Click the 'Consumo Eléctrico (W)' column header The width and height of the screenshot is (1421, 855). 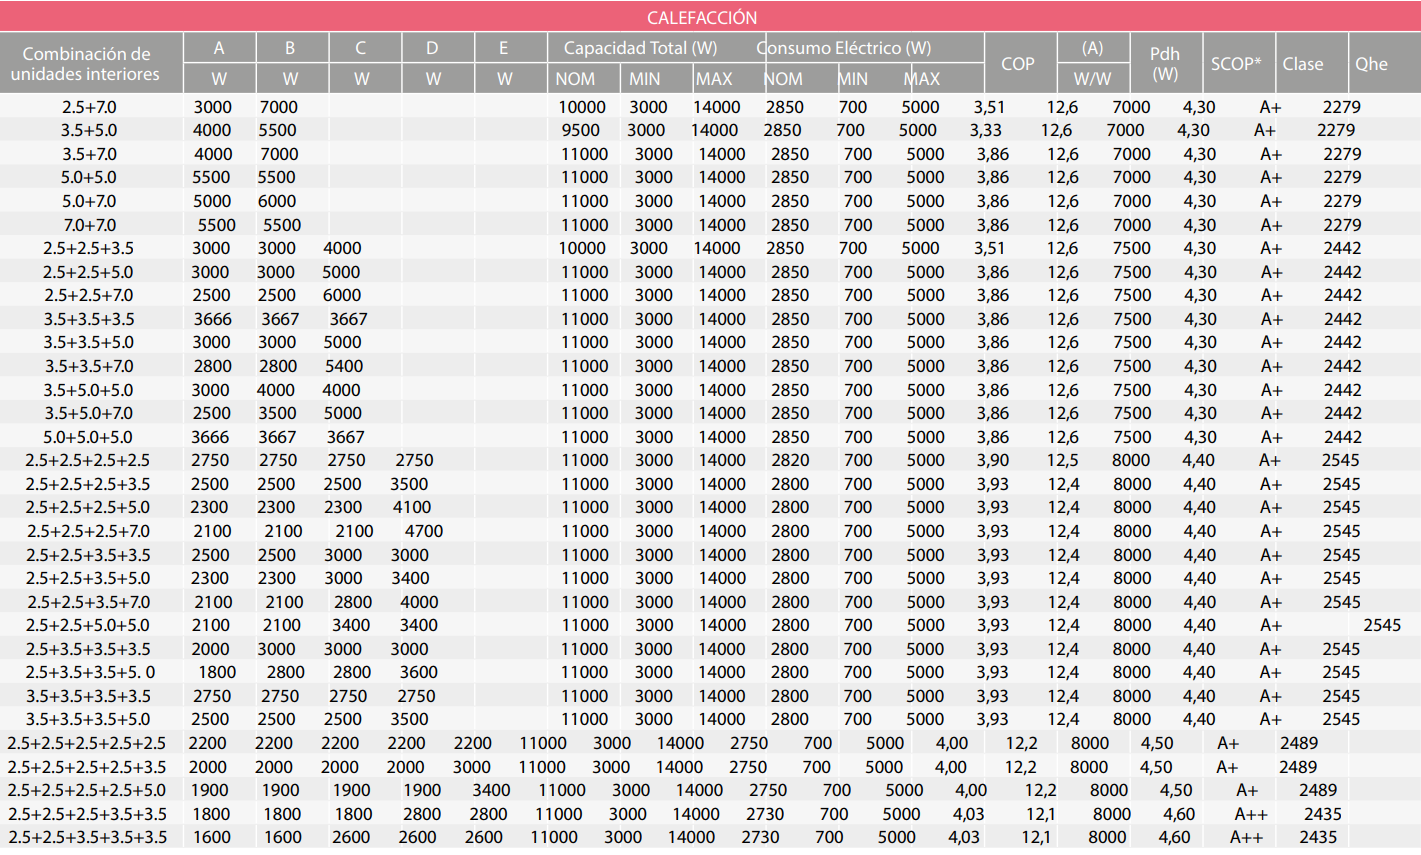(844, 48)
